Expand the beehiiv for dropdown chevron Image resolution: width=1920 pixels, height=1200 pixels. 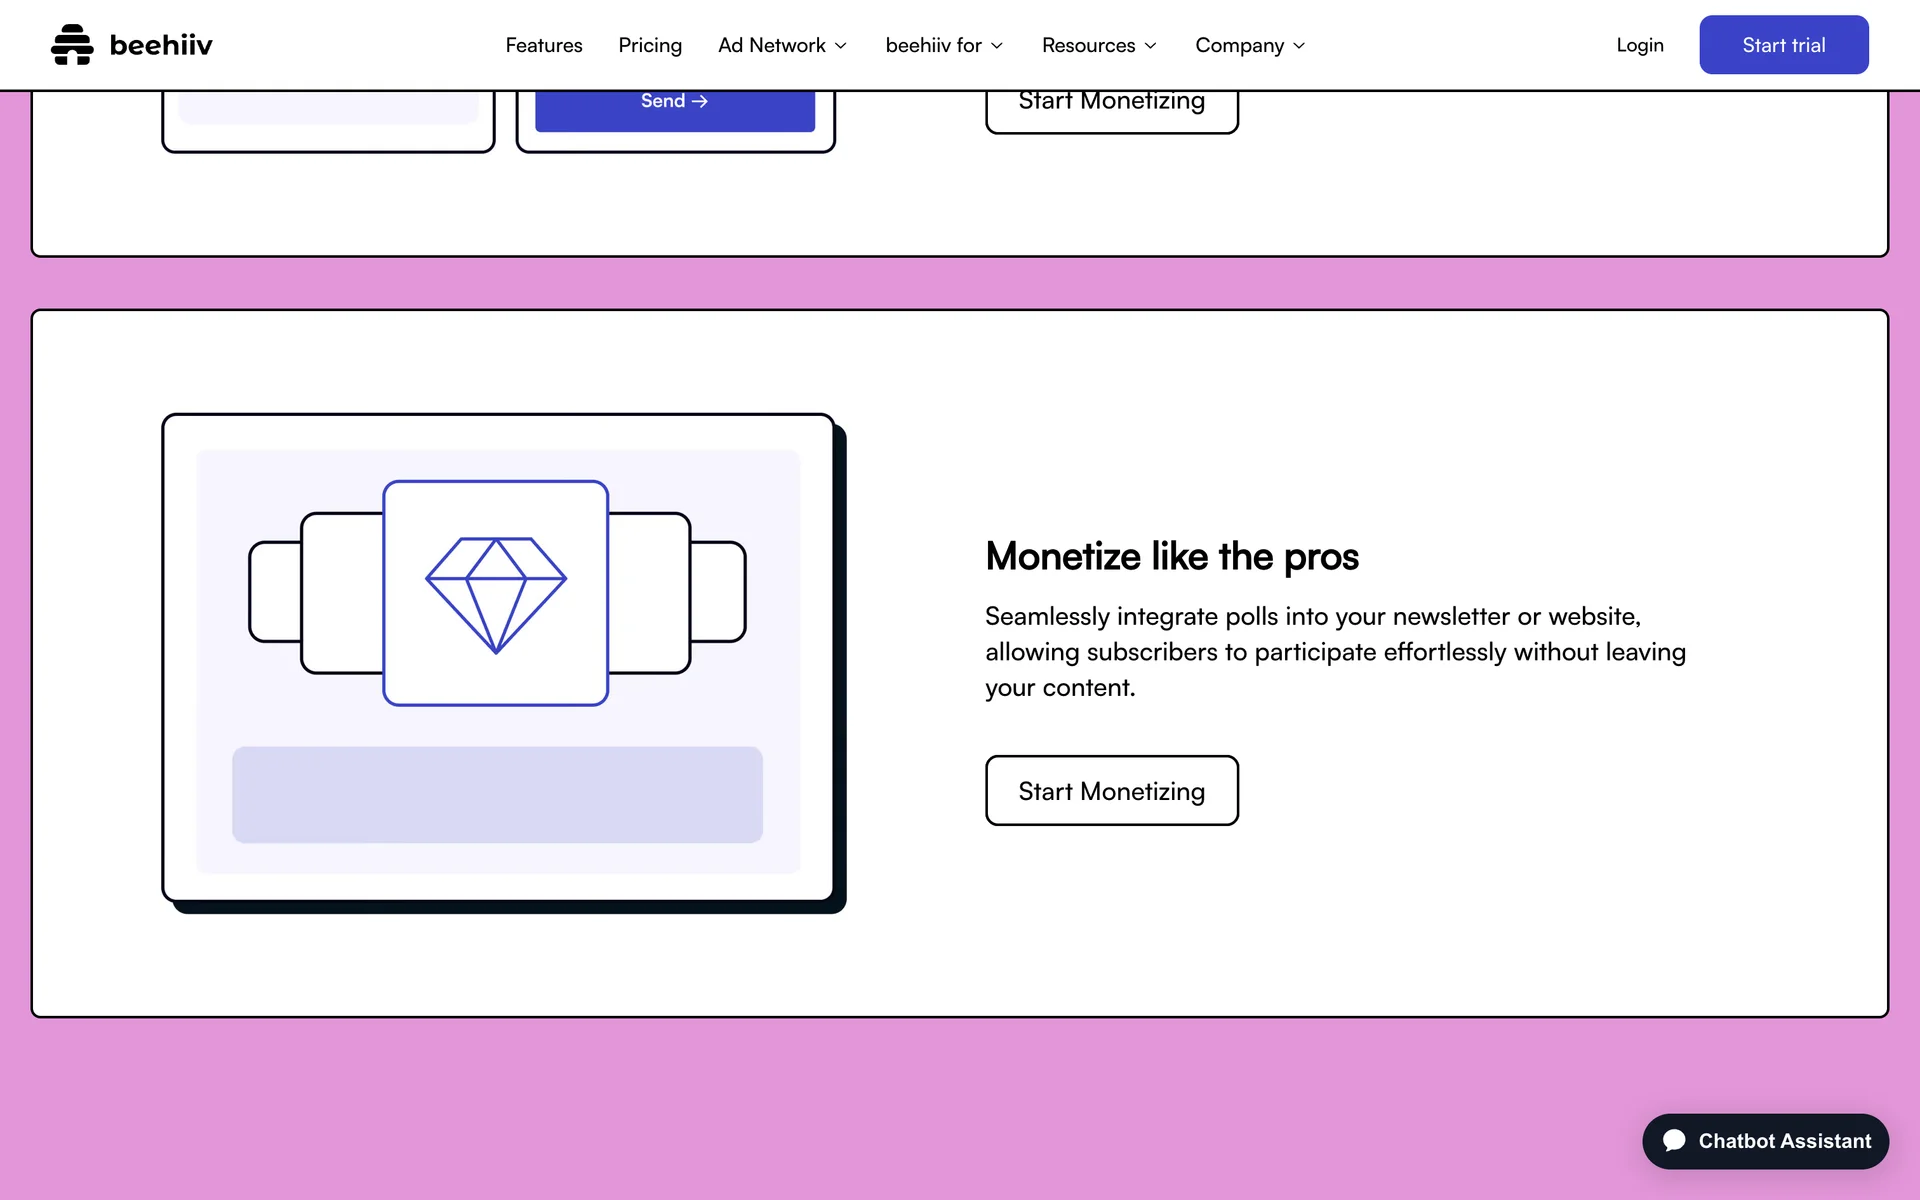pos(997,46)
